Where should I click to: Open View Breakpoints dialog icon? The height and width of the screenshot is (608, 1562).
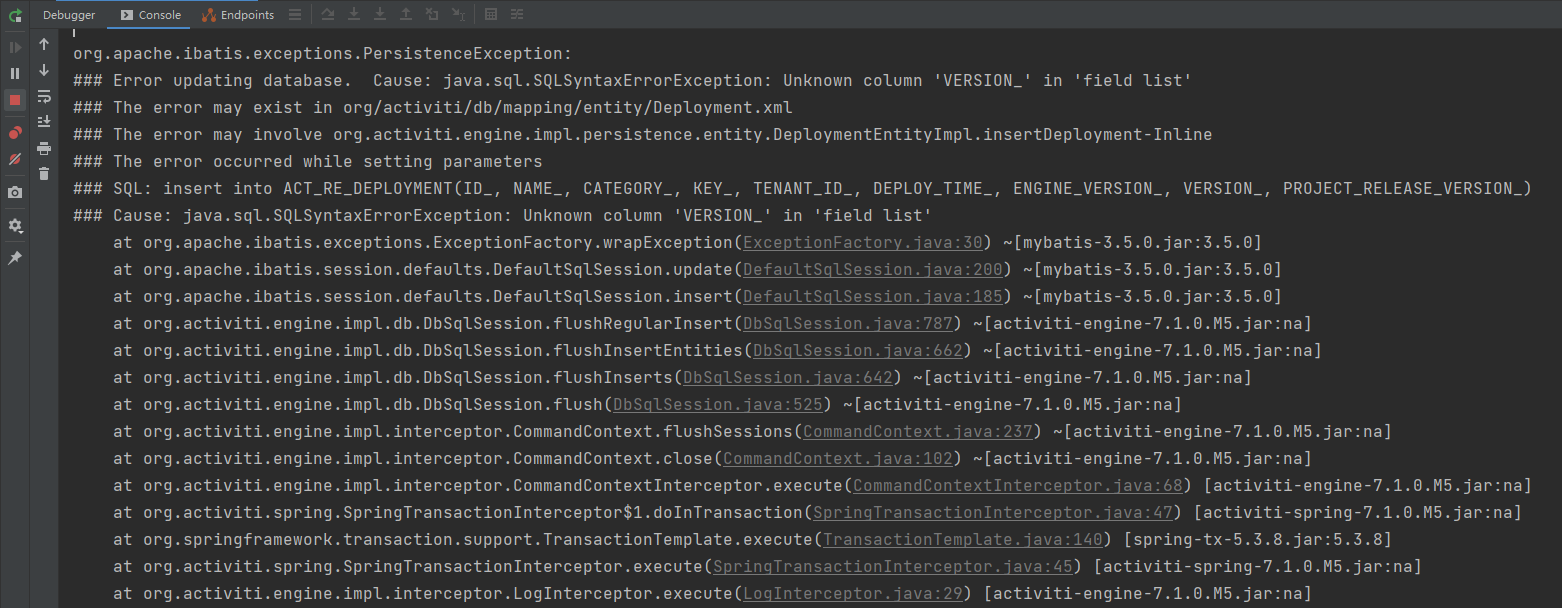(x=15, y=133)
